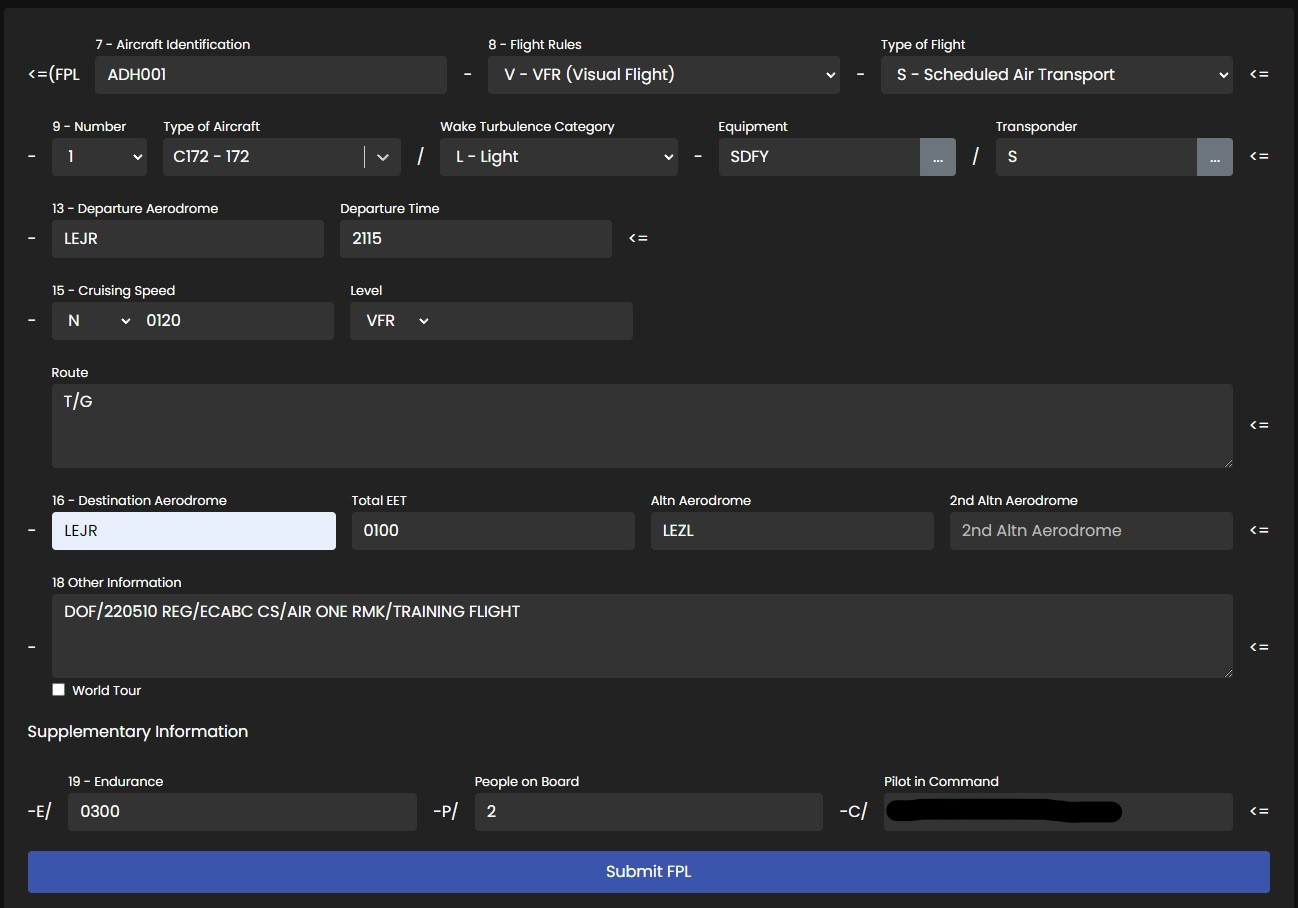The width and height of the screenshot is (1298, 908).
Task: Edit the Route text area
Action: pos(642,426)
